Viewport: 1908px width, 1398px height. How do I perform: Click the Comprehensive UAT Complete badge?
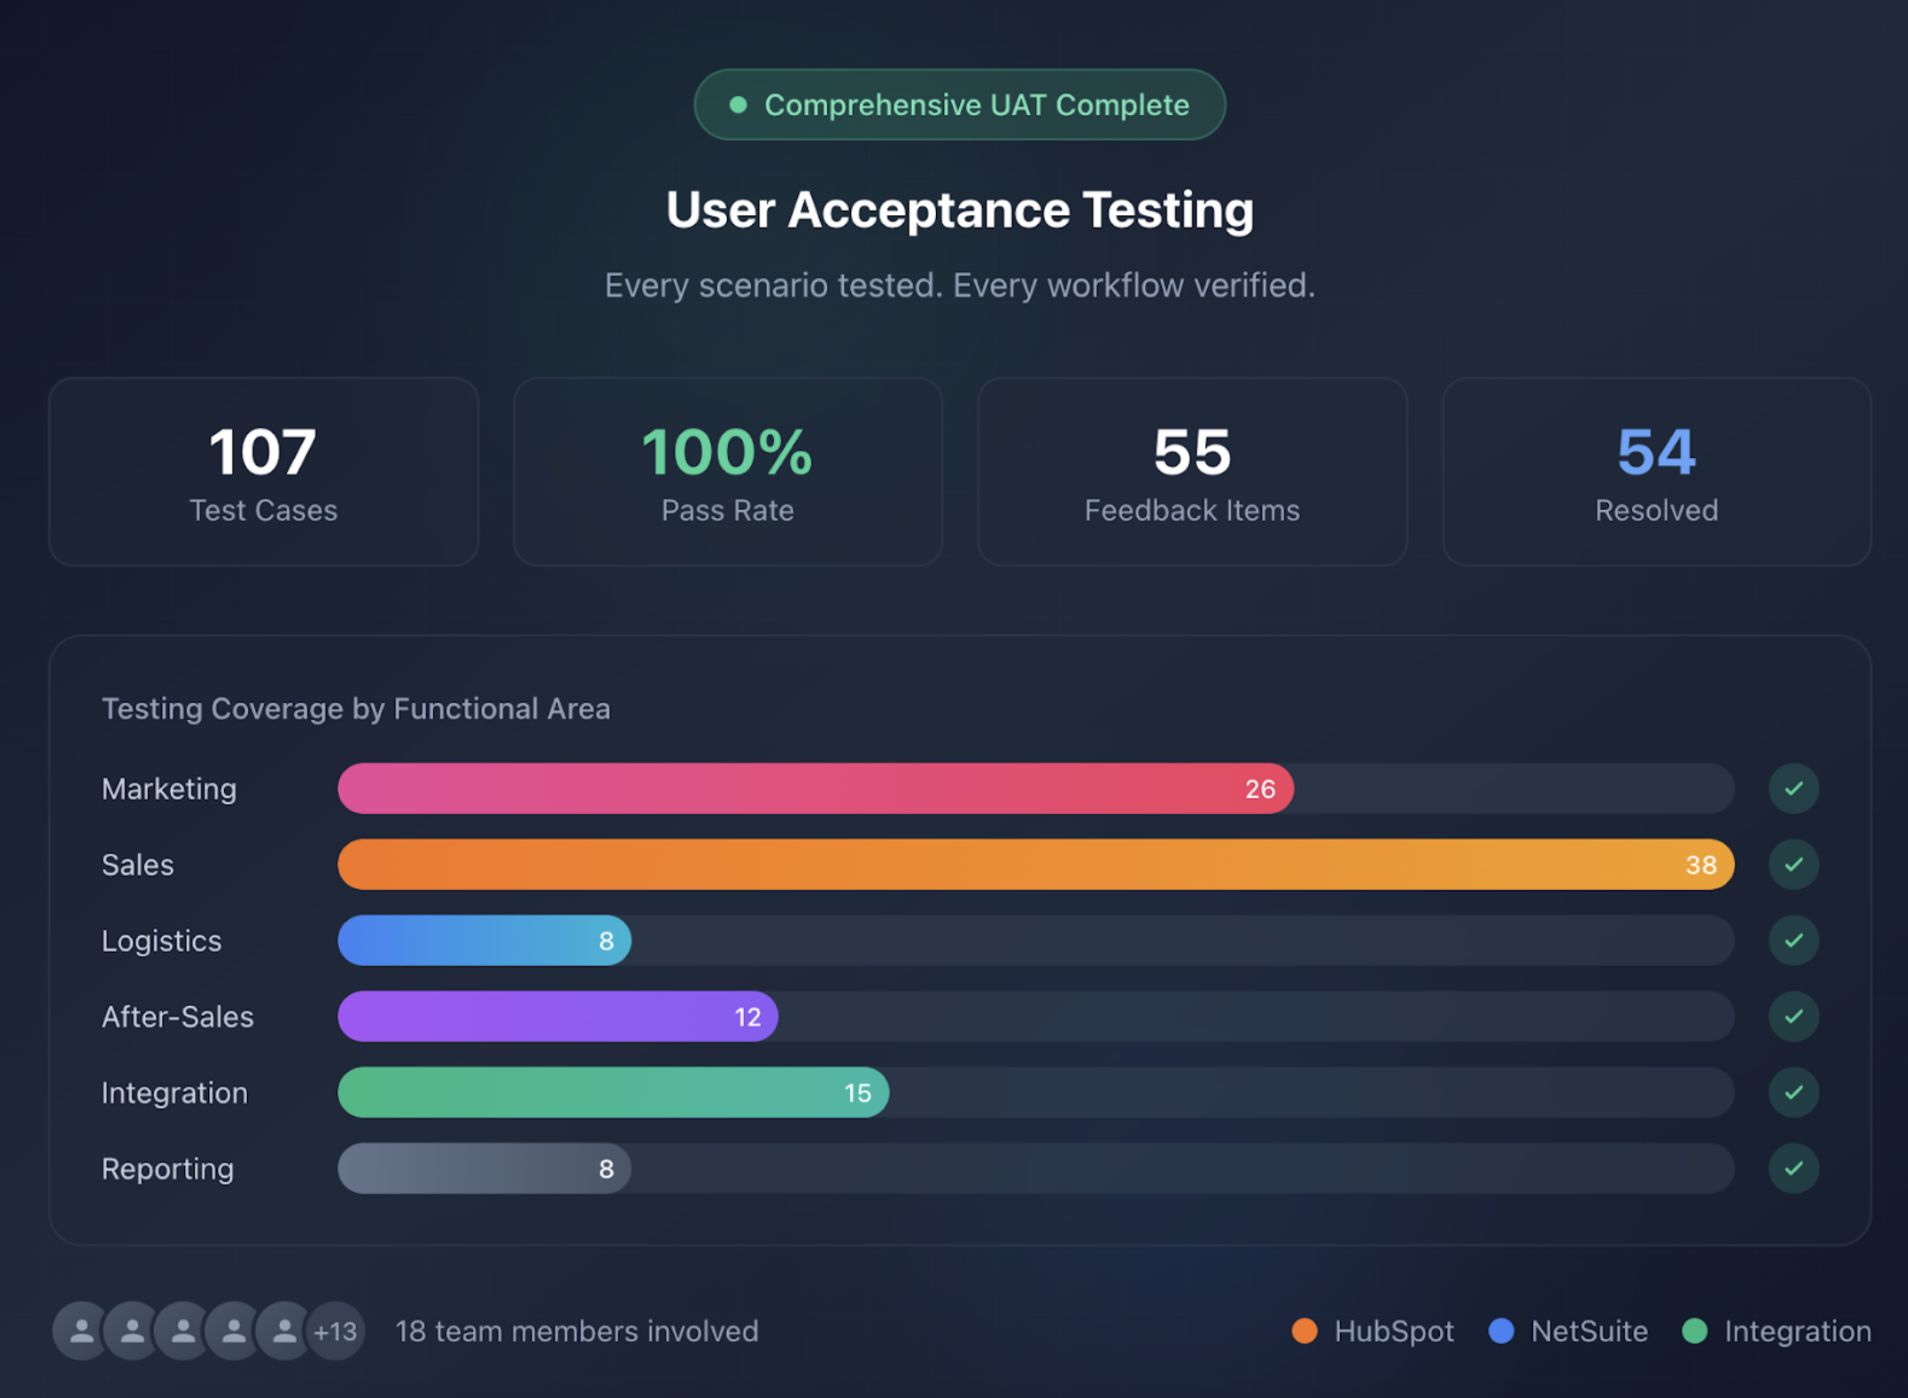[960, 105]
